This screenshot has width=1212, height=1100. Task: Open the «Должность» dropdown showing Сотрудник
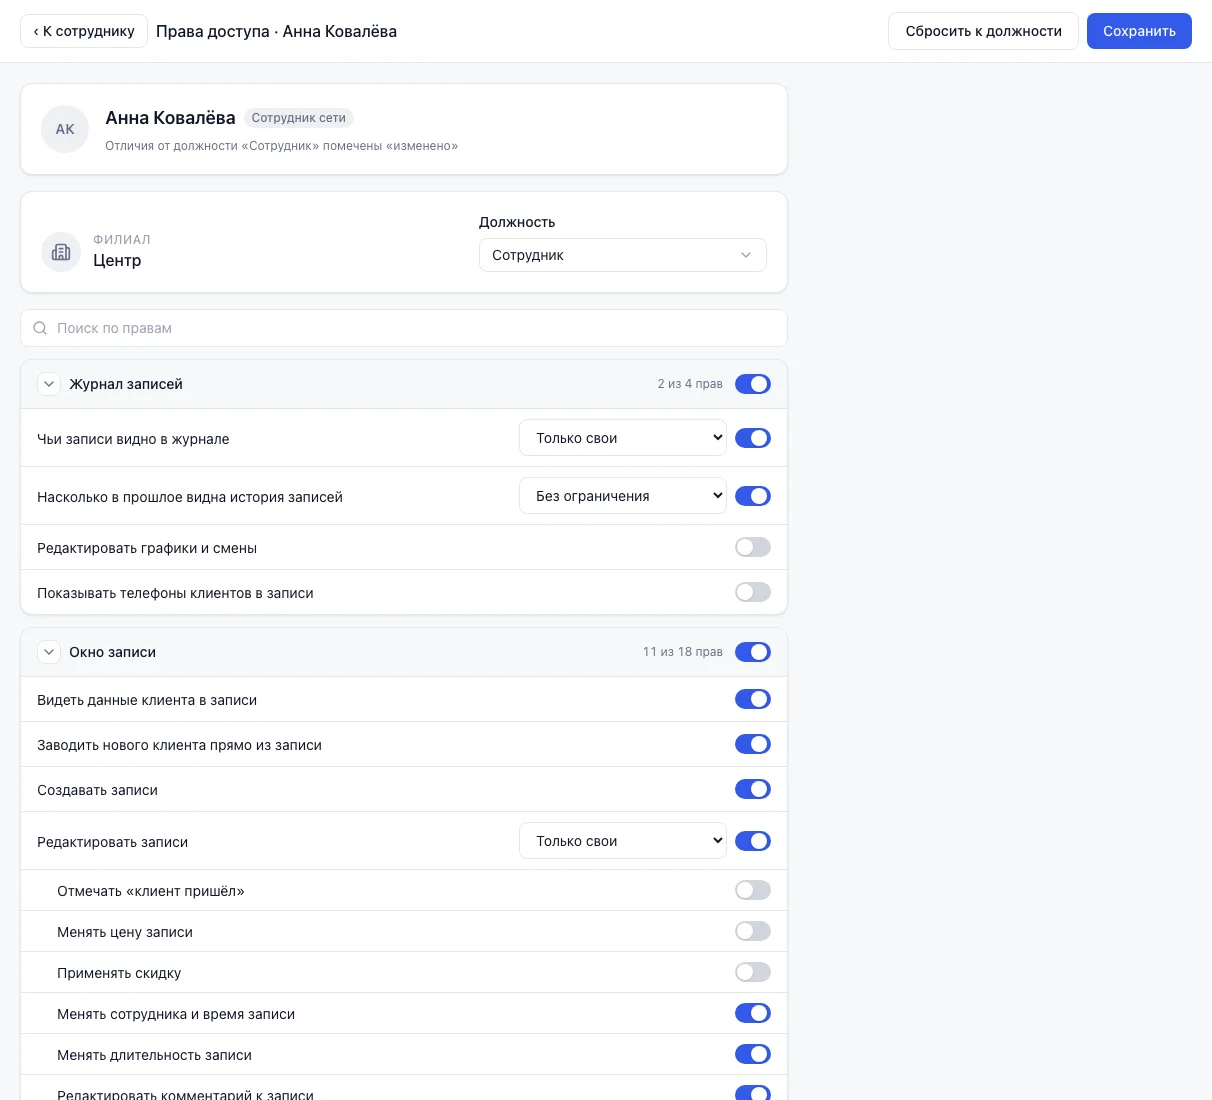[x=622, y=255]
